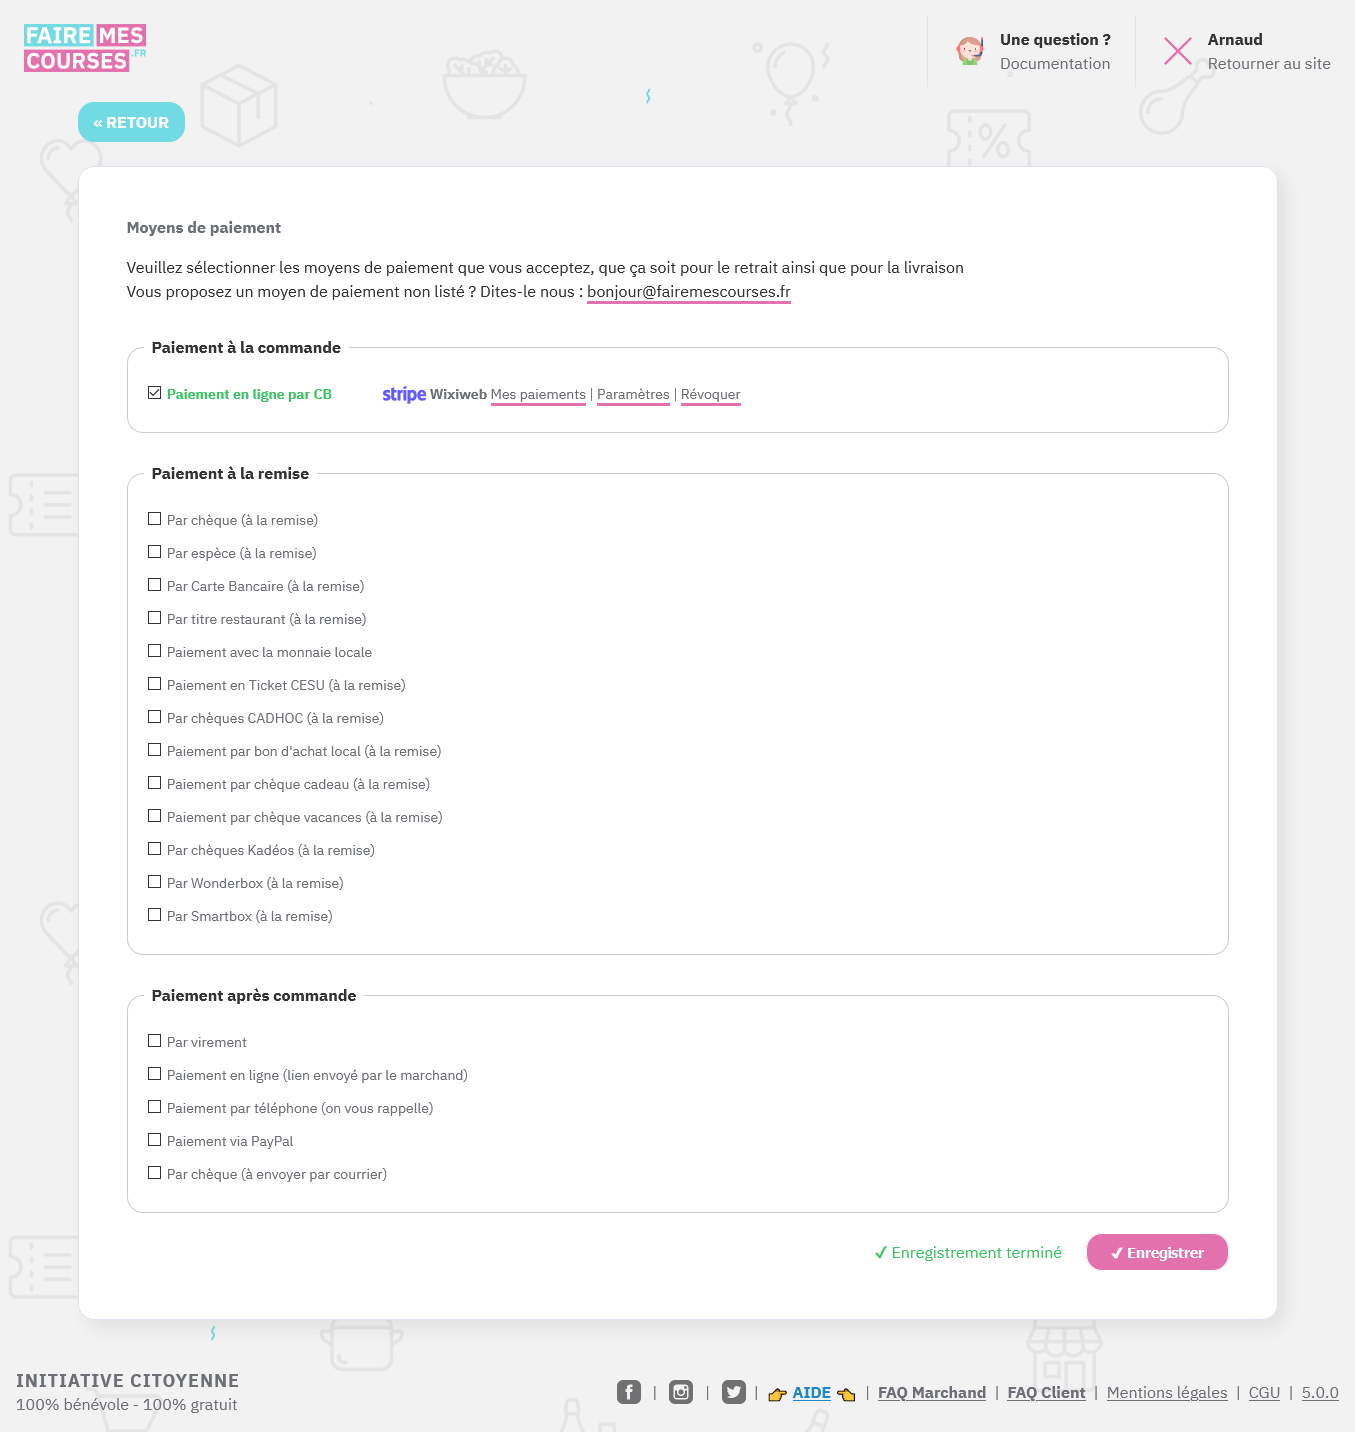The width and height of the screenshot is (1355, 1432).
Task: Open the Twitter icon in footer
Action: [734, 1392]
